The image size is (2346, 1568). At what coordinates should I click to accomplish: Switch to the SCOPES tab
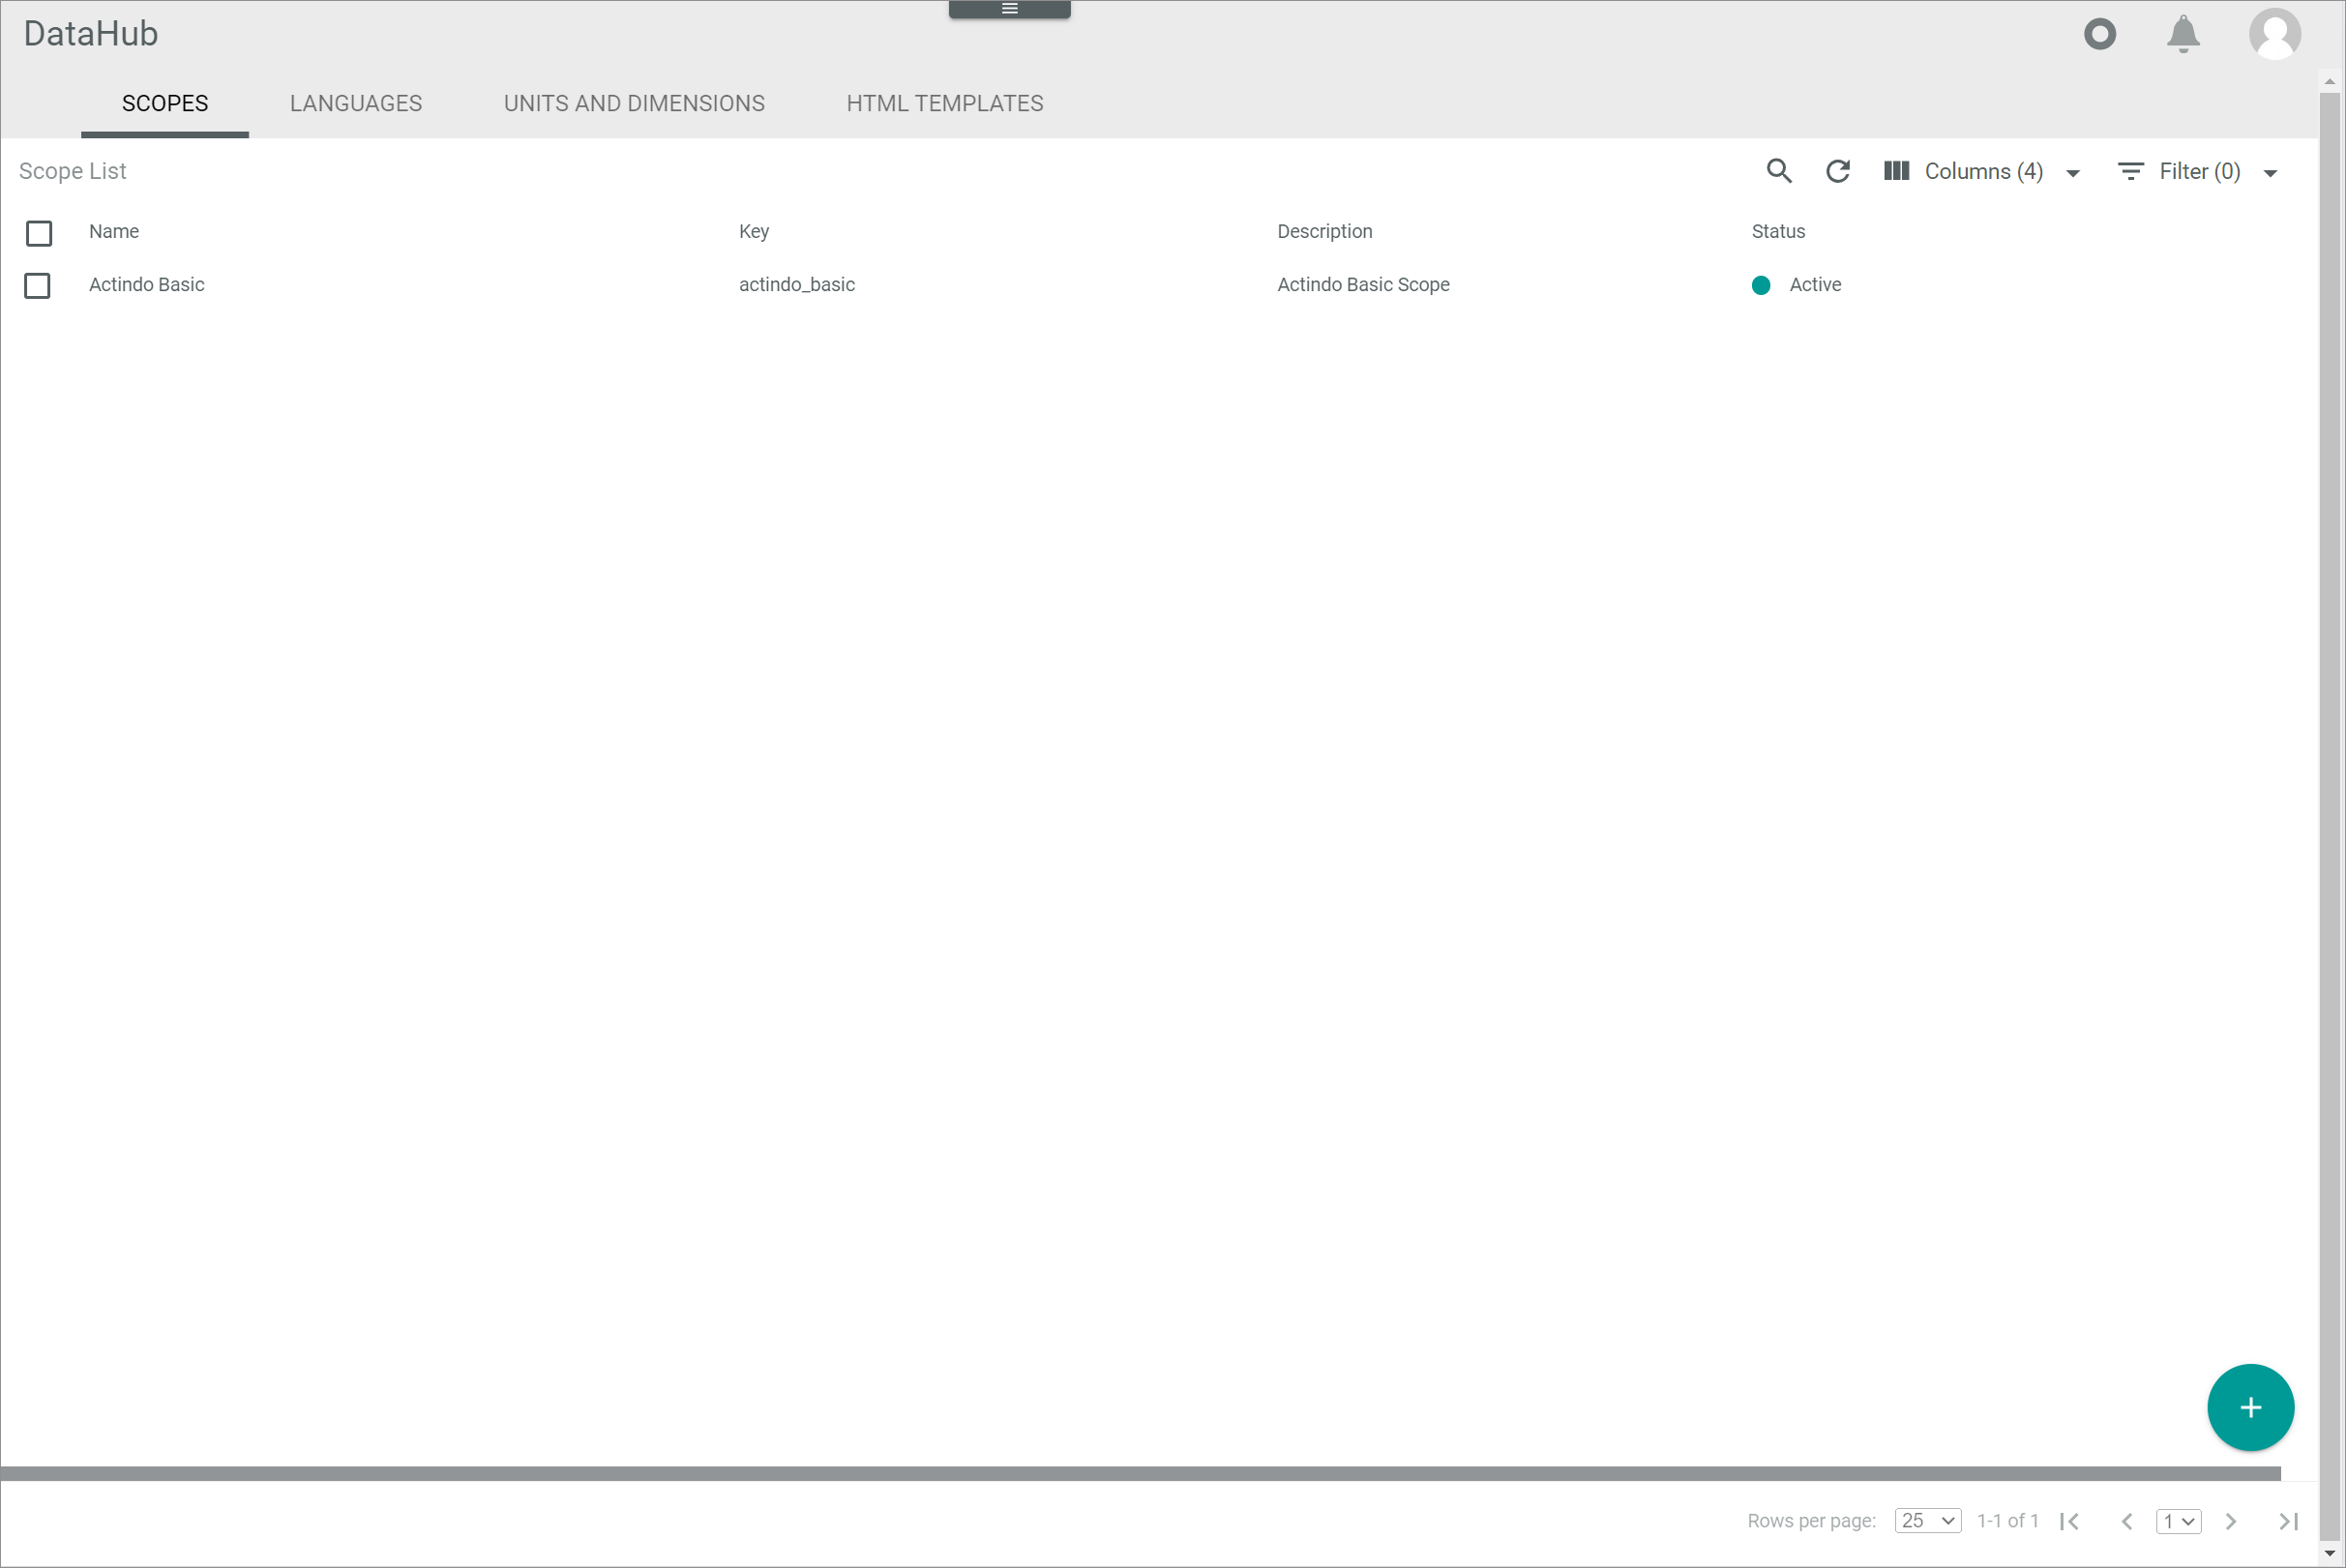click(x=165, y=103)
